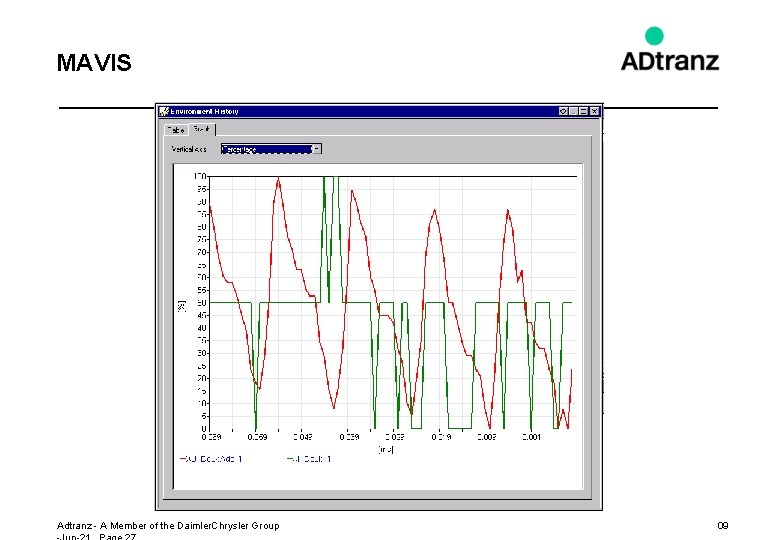Switch to the Table tab

[176, 130]
